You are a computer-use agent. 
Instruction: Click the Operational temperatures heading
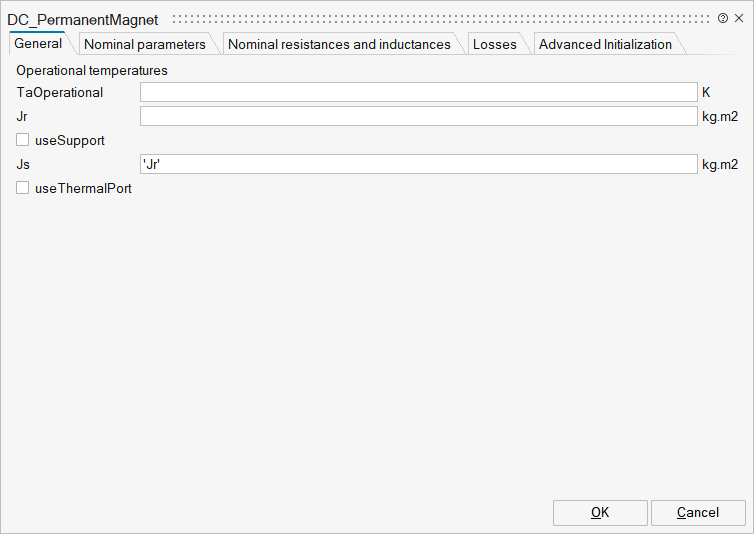(x=92, y=71)
